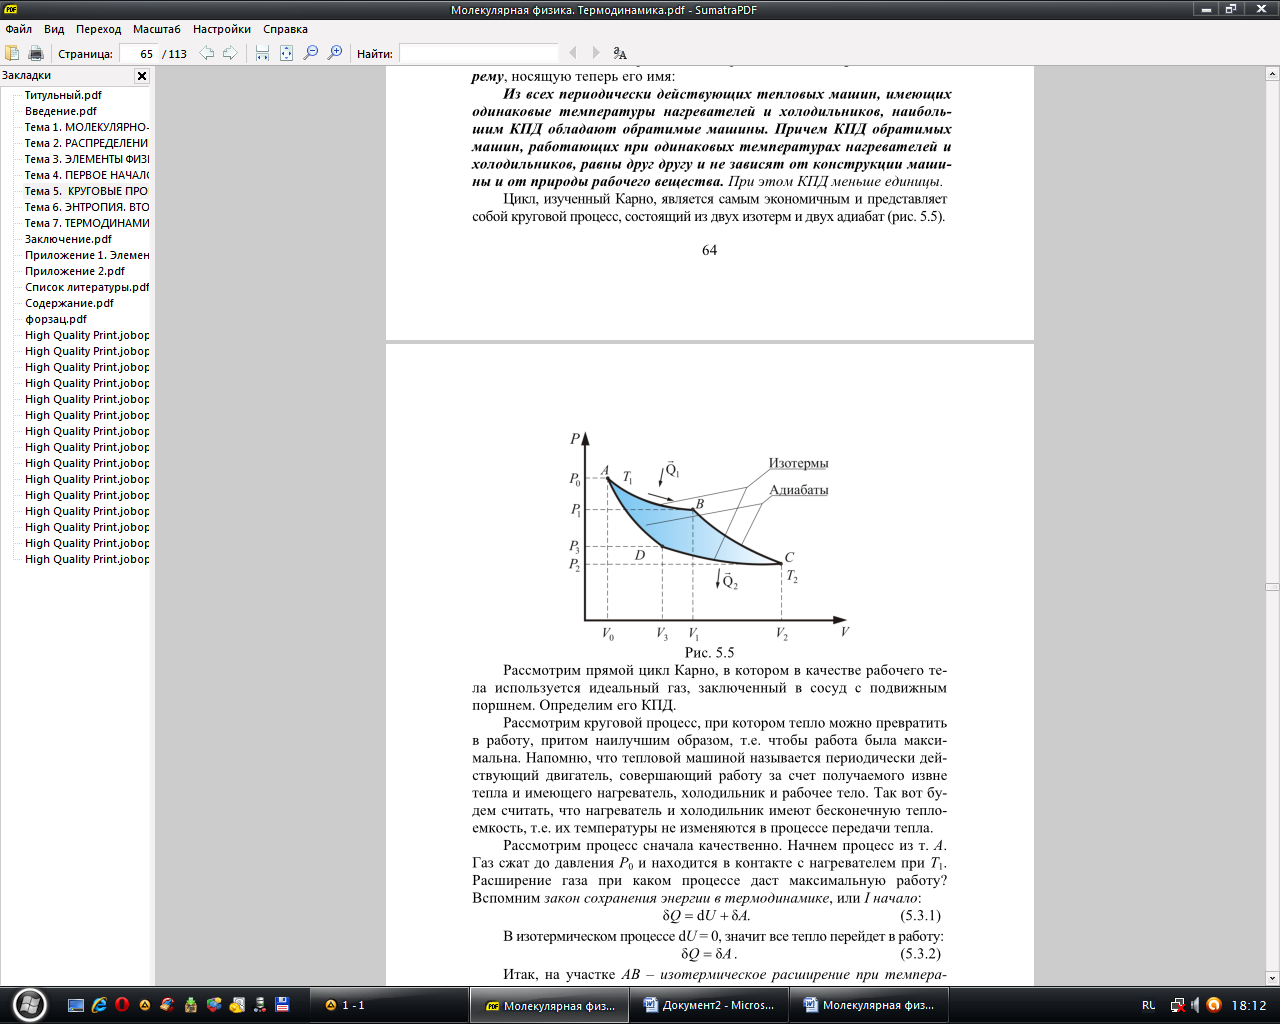This screenshot has width=1280, height=1024.
Task: Click the 18:12 system clock
Action: coord(1249,1005)
